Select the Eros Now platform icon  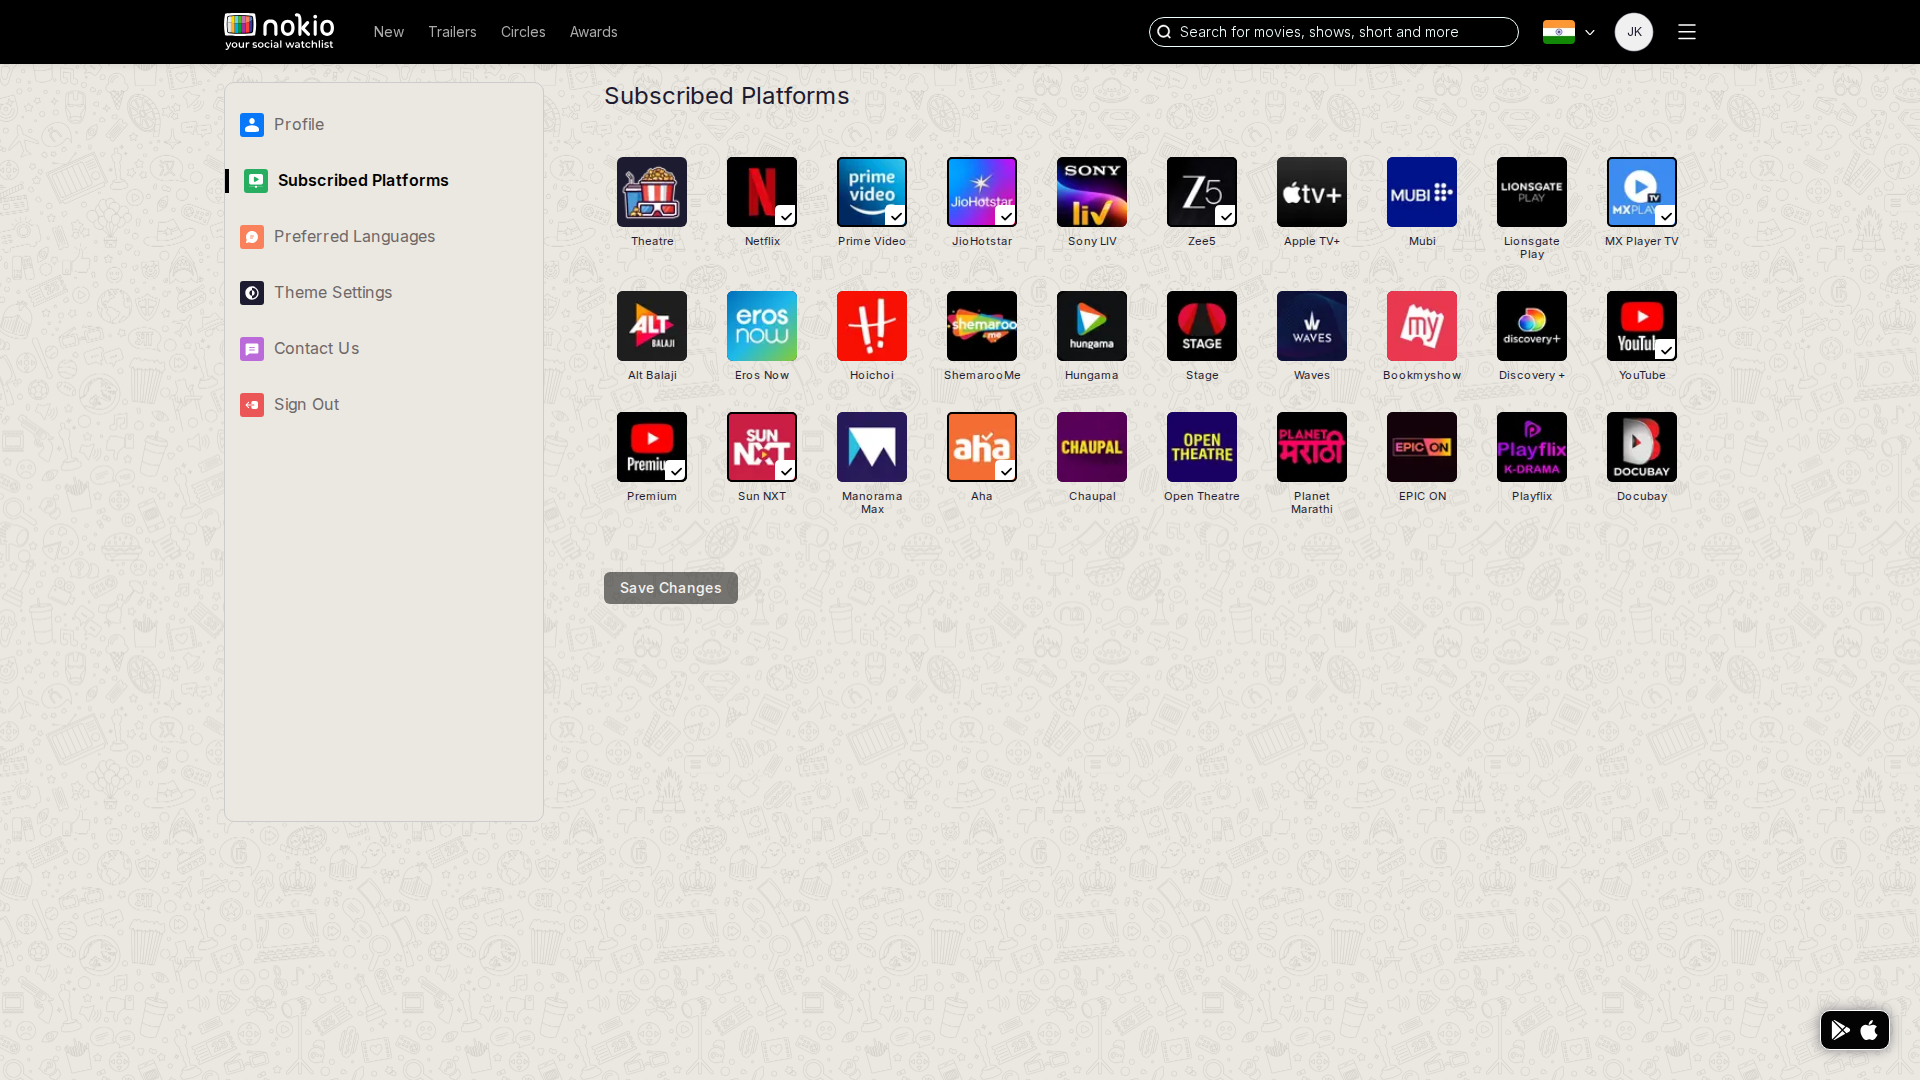point(762,326)
